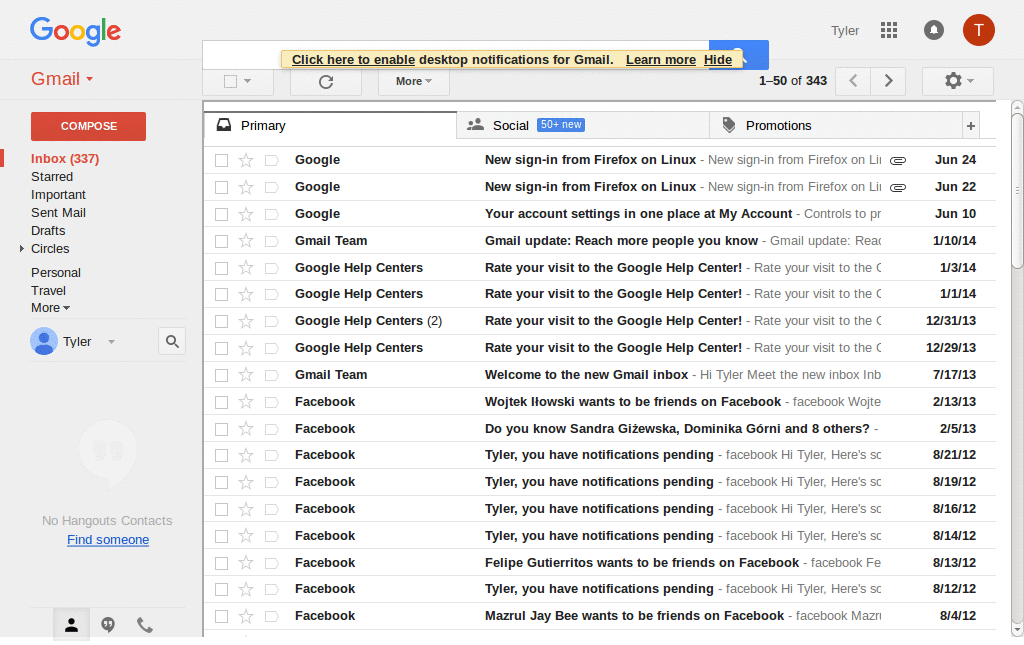The width and height of the screenshot is (1024, 645).
Task: Click Tyler's Hangouts profile avatar
Action: 44,341
